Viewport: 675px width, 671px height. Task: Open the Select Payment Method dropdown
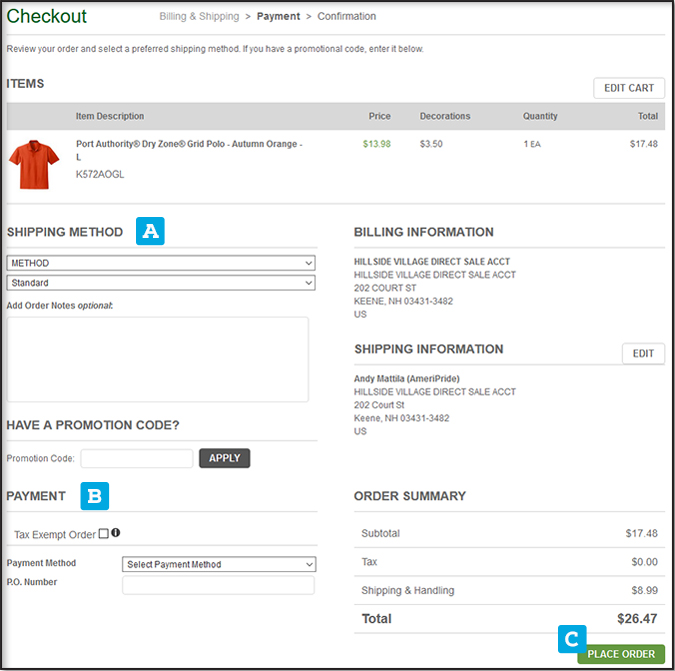[218, 564]
